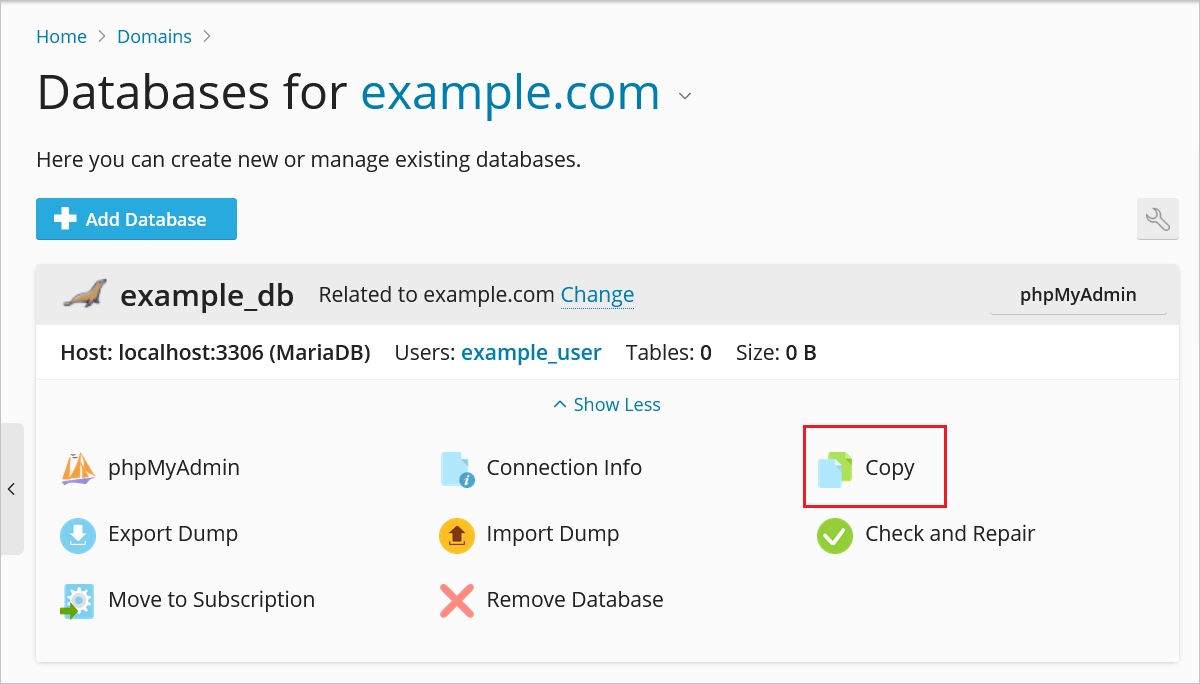Viewport: 1200px width, 684px height.
Task: Open the example_user database user link
Action: click(x=531, y=353)
